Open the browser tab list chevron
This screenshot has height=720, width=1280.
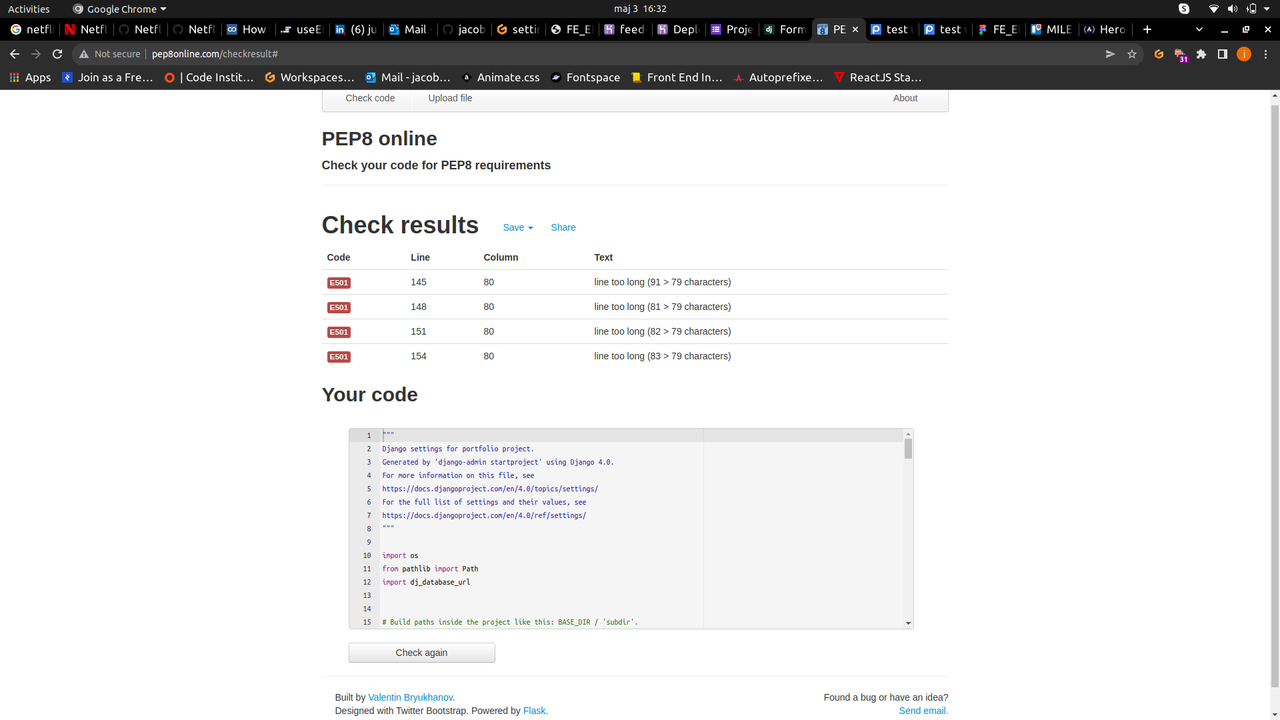[1197, 29]
